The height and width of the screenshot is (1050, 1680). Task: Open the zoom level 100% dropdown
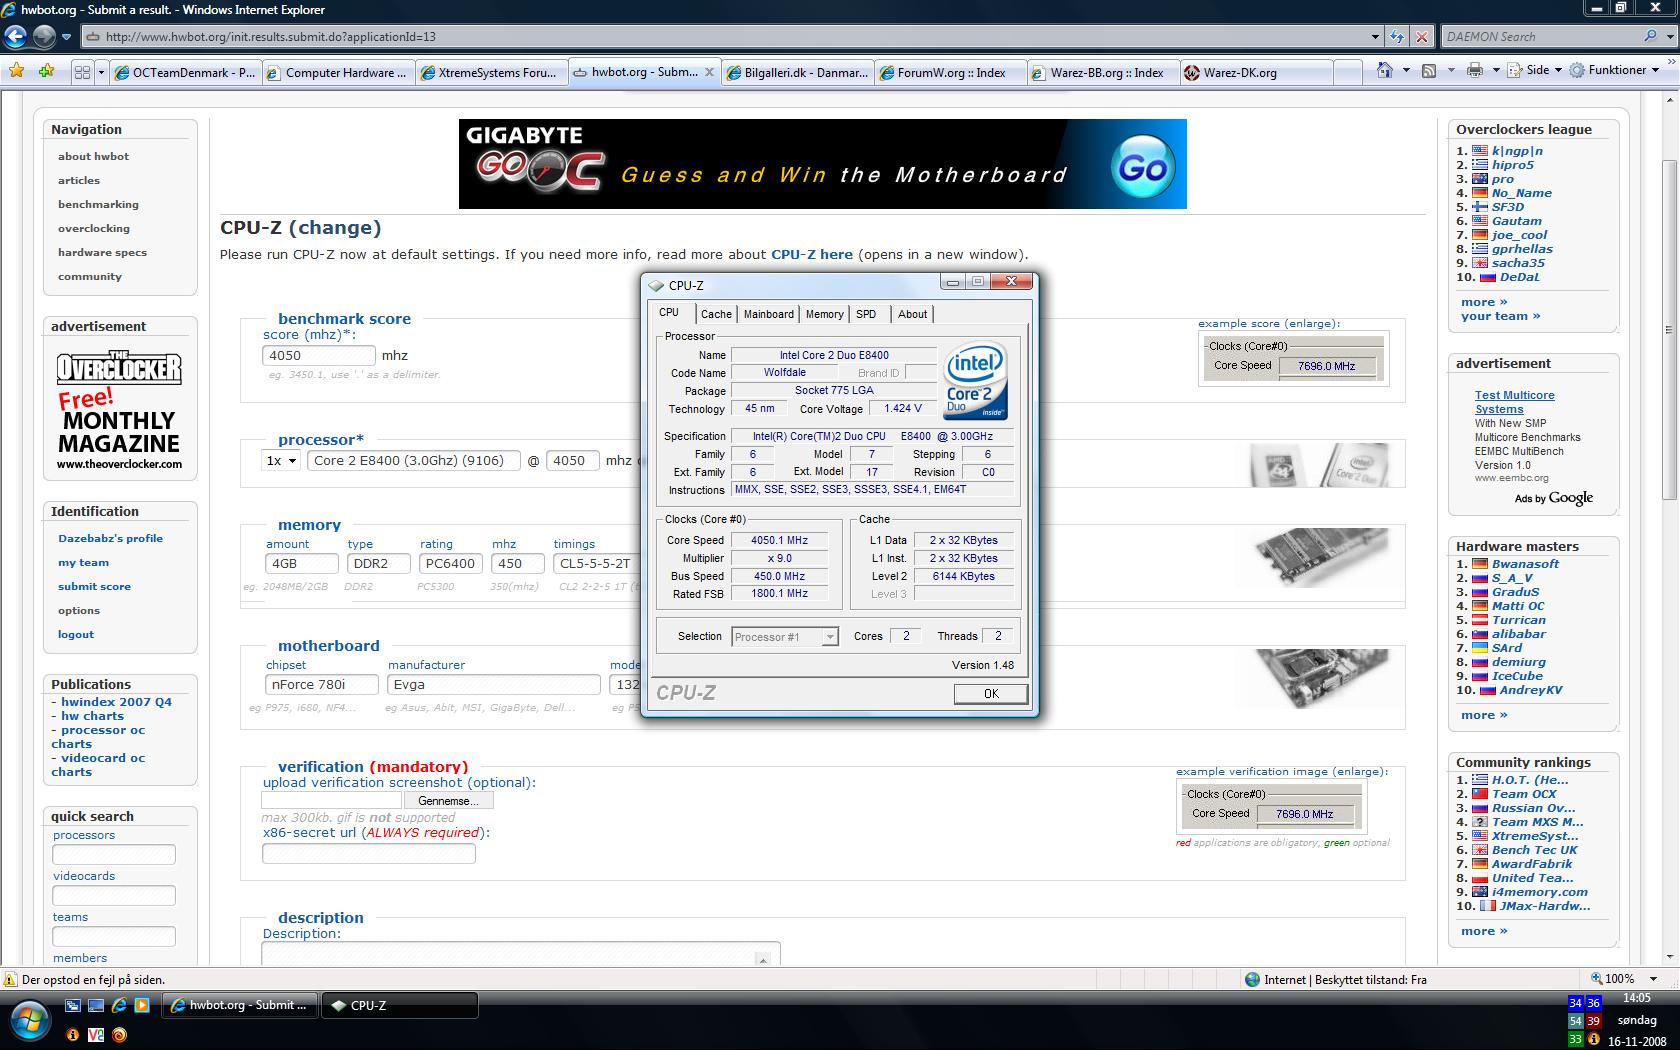1653,979
